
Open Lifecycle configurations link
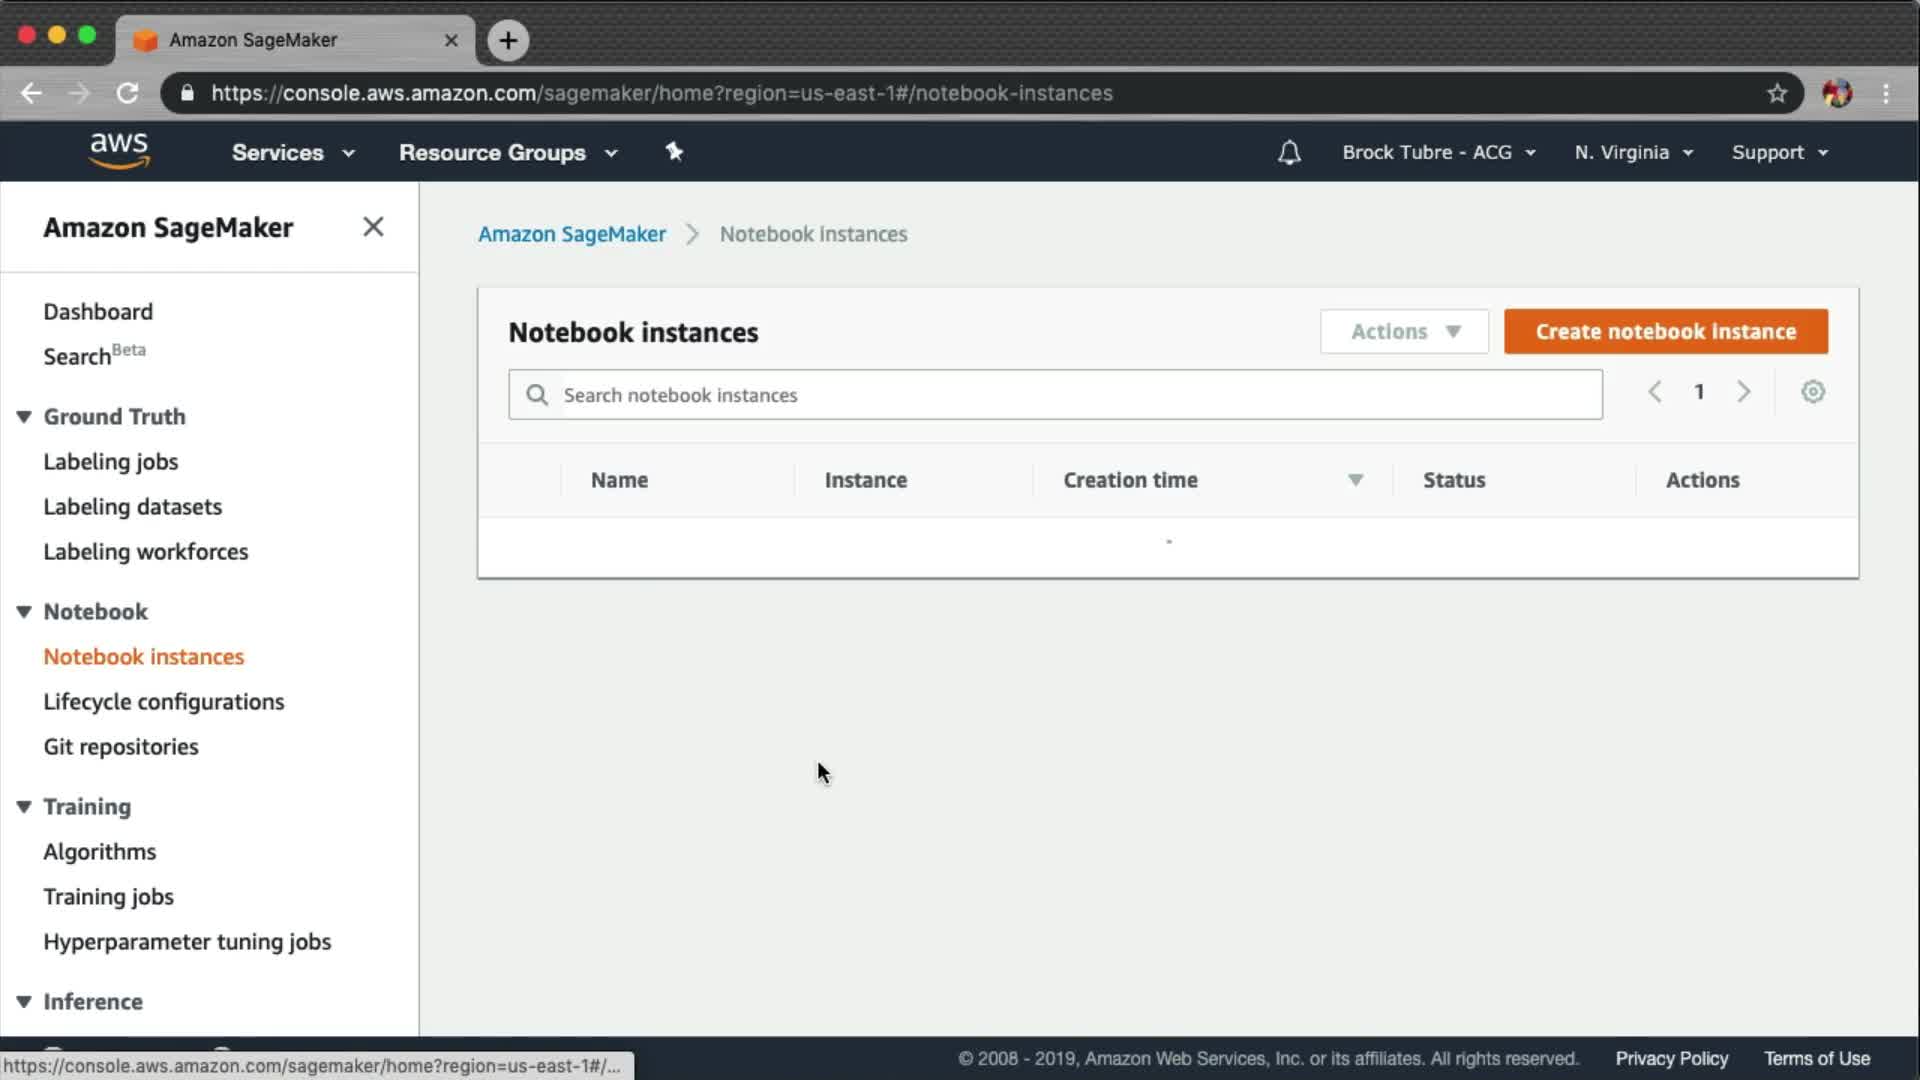163,702
